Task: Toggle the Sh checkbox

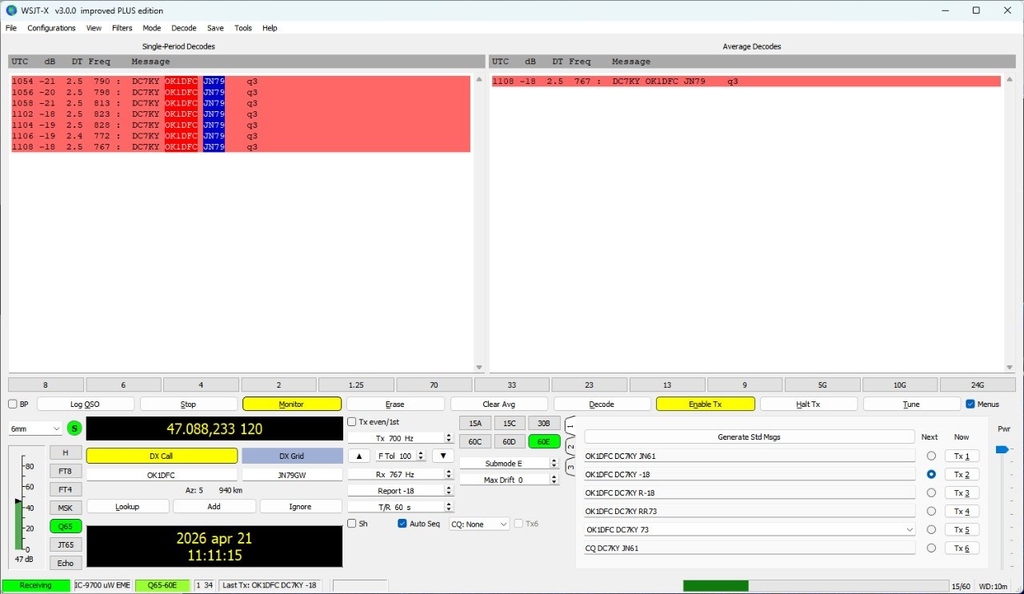Action: [x=352, y=524]
